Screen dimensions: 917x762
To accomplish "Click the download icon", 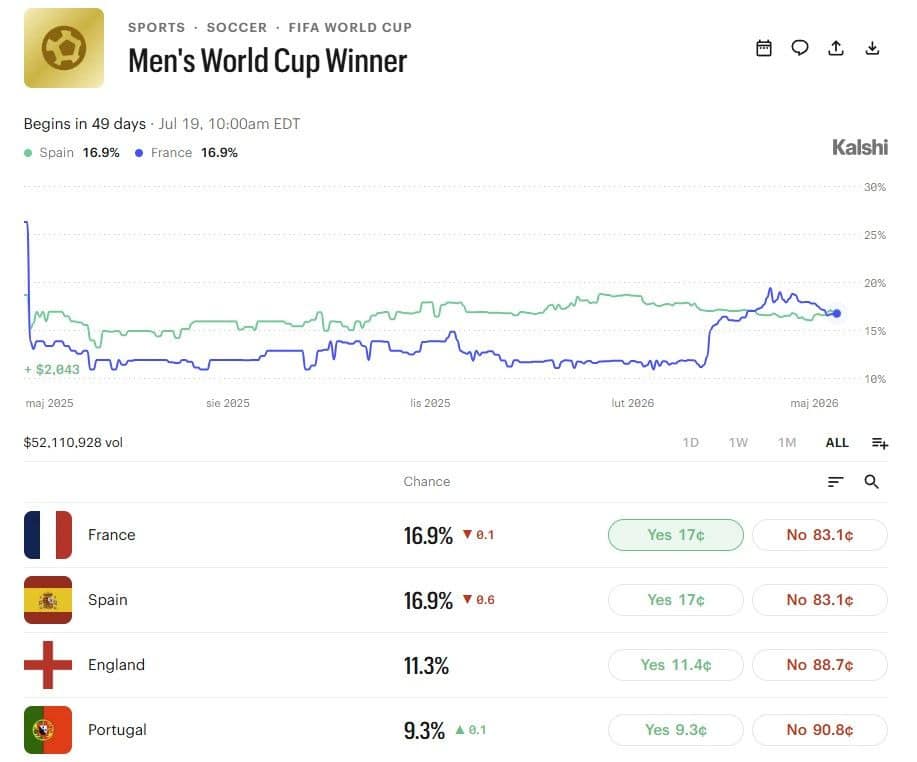I will point(872,48).
